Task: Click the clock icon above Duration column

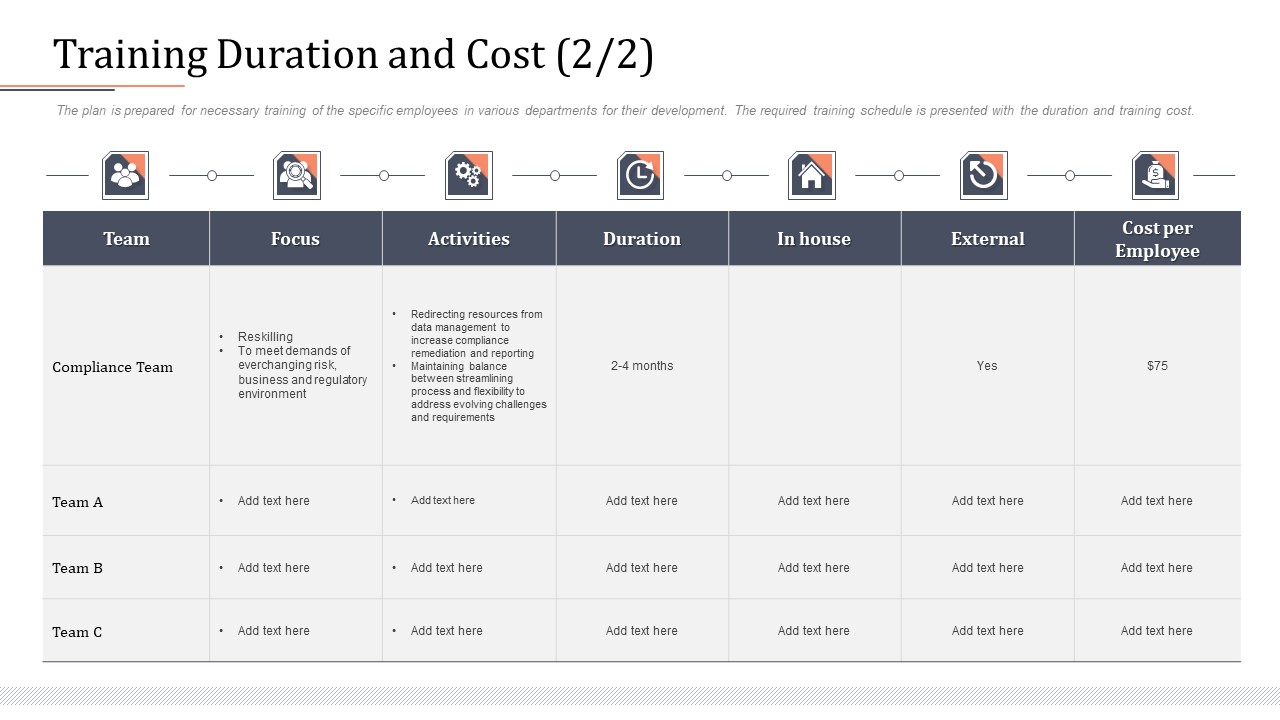Action: click(x=641, y=175)
